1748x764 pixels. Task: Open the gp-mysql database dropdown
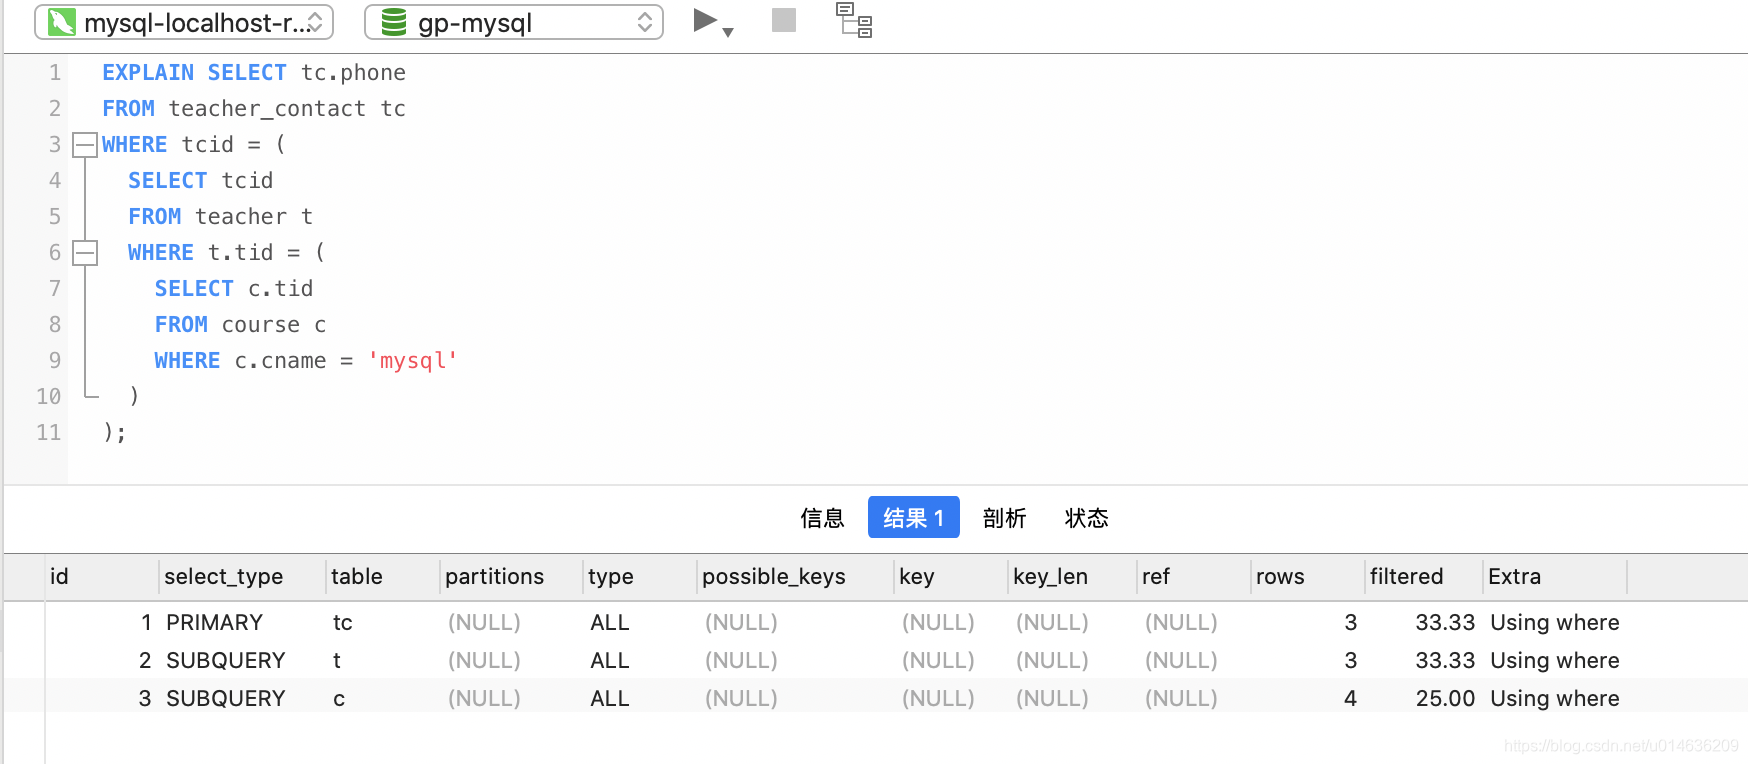tap(514, 22)
